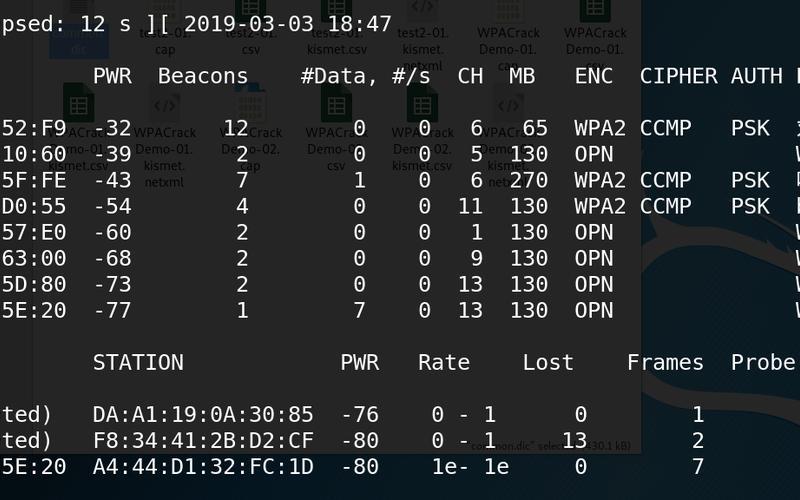The image size is (800, 500).
Task: Click the test2-01.kismet.csv file icon
Action: point(336,28)
